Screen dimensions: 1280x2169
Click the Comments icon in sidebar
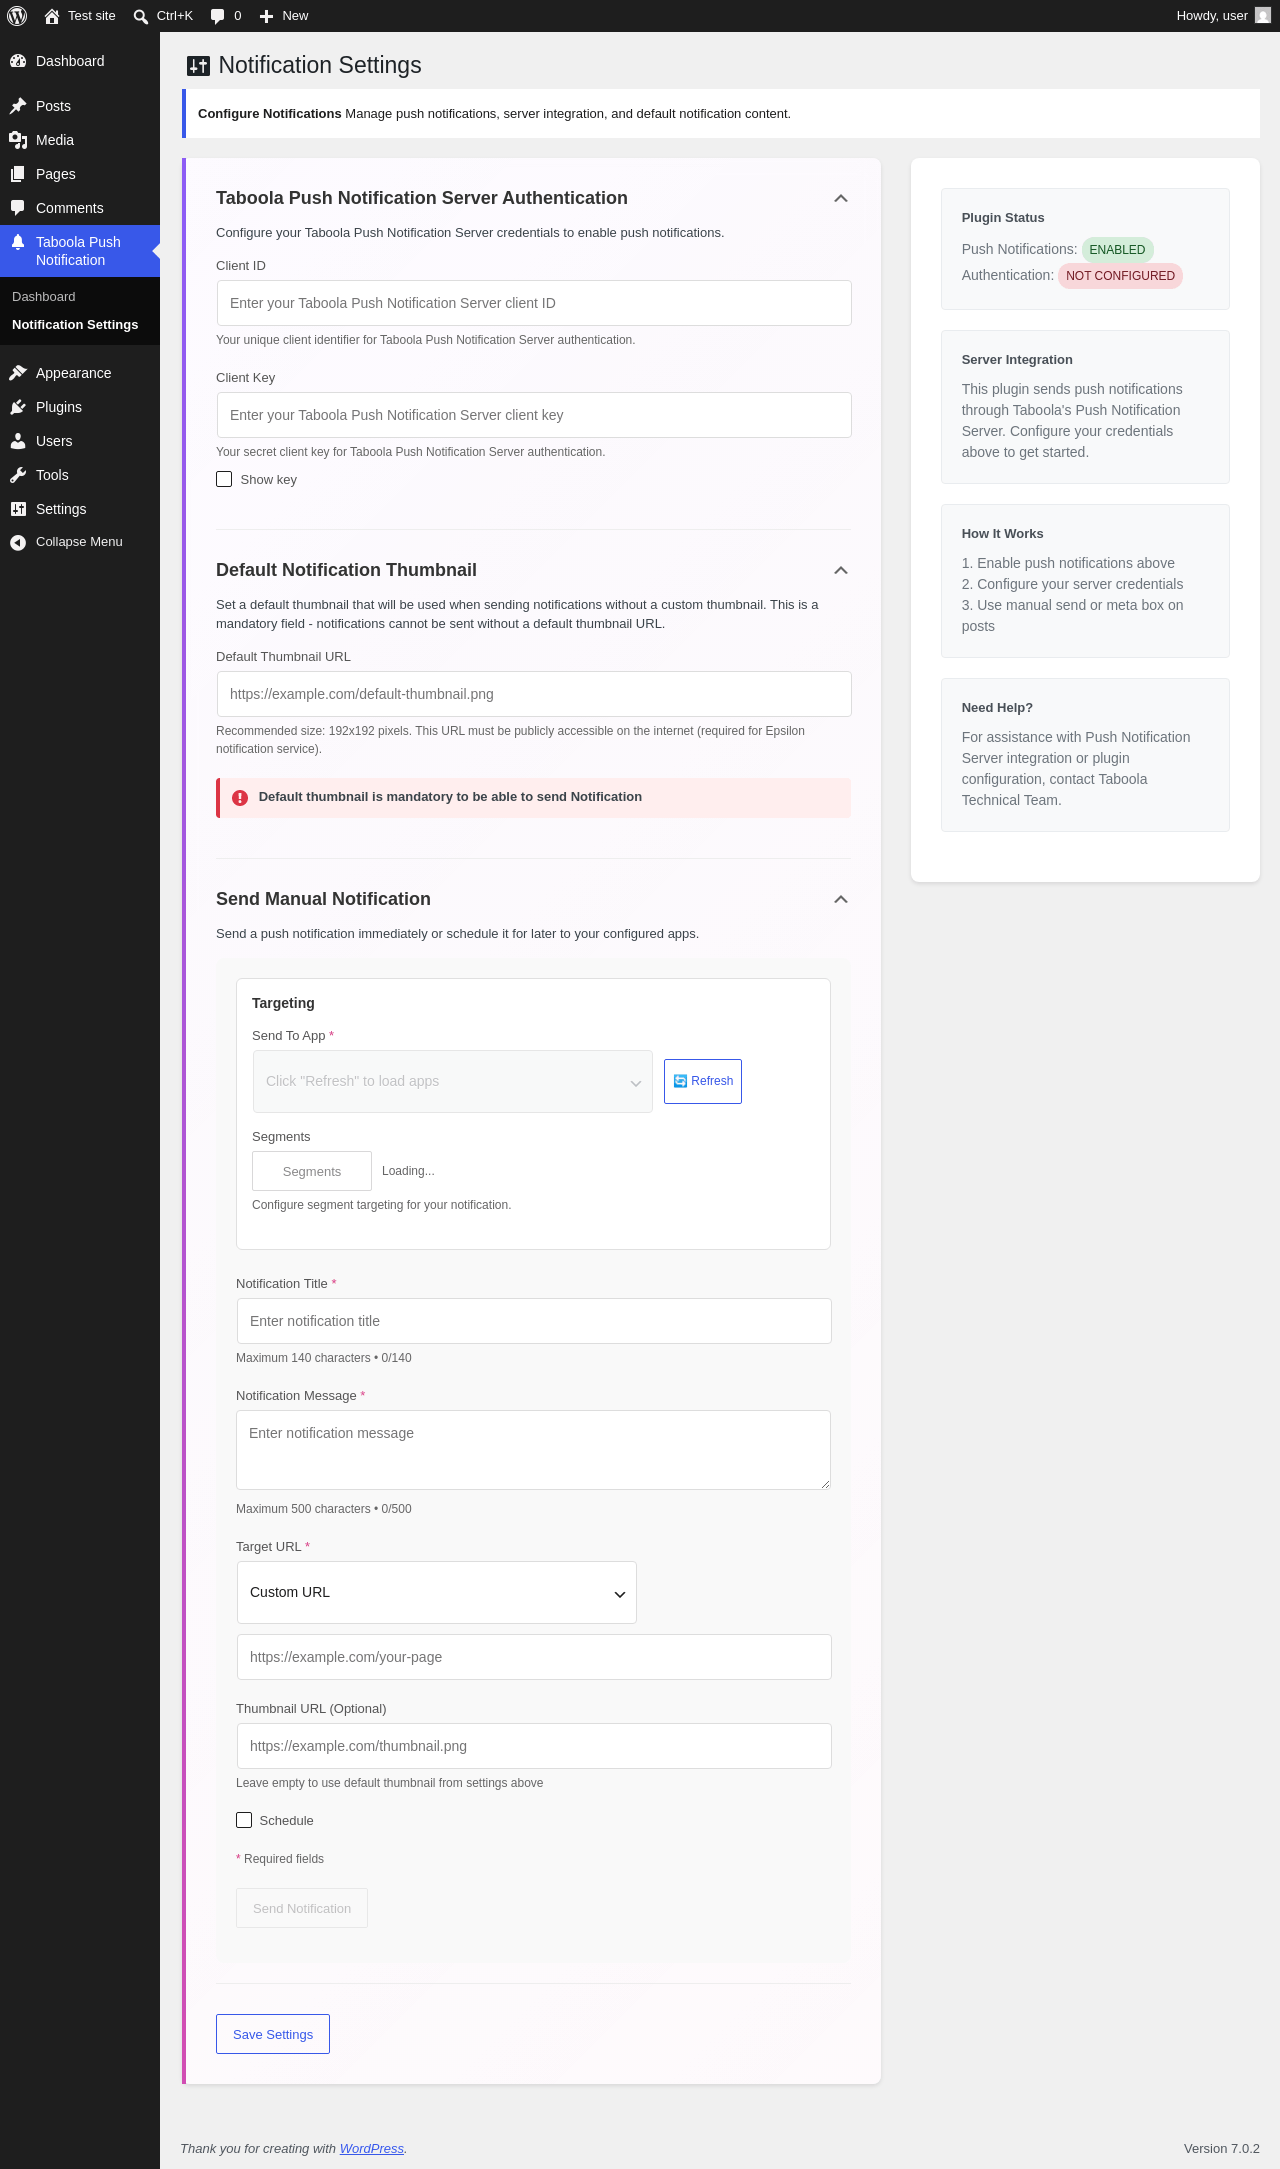pos(18,208)
